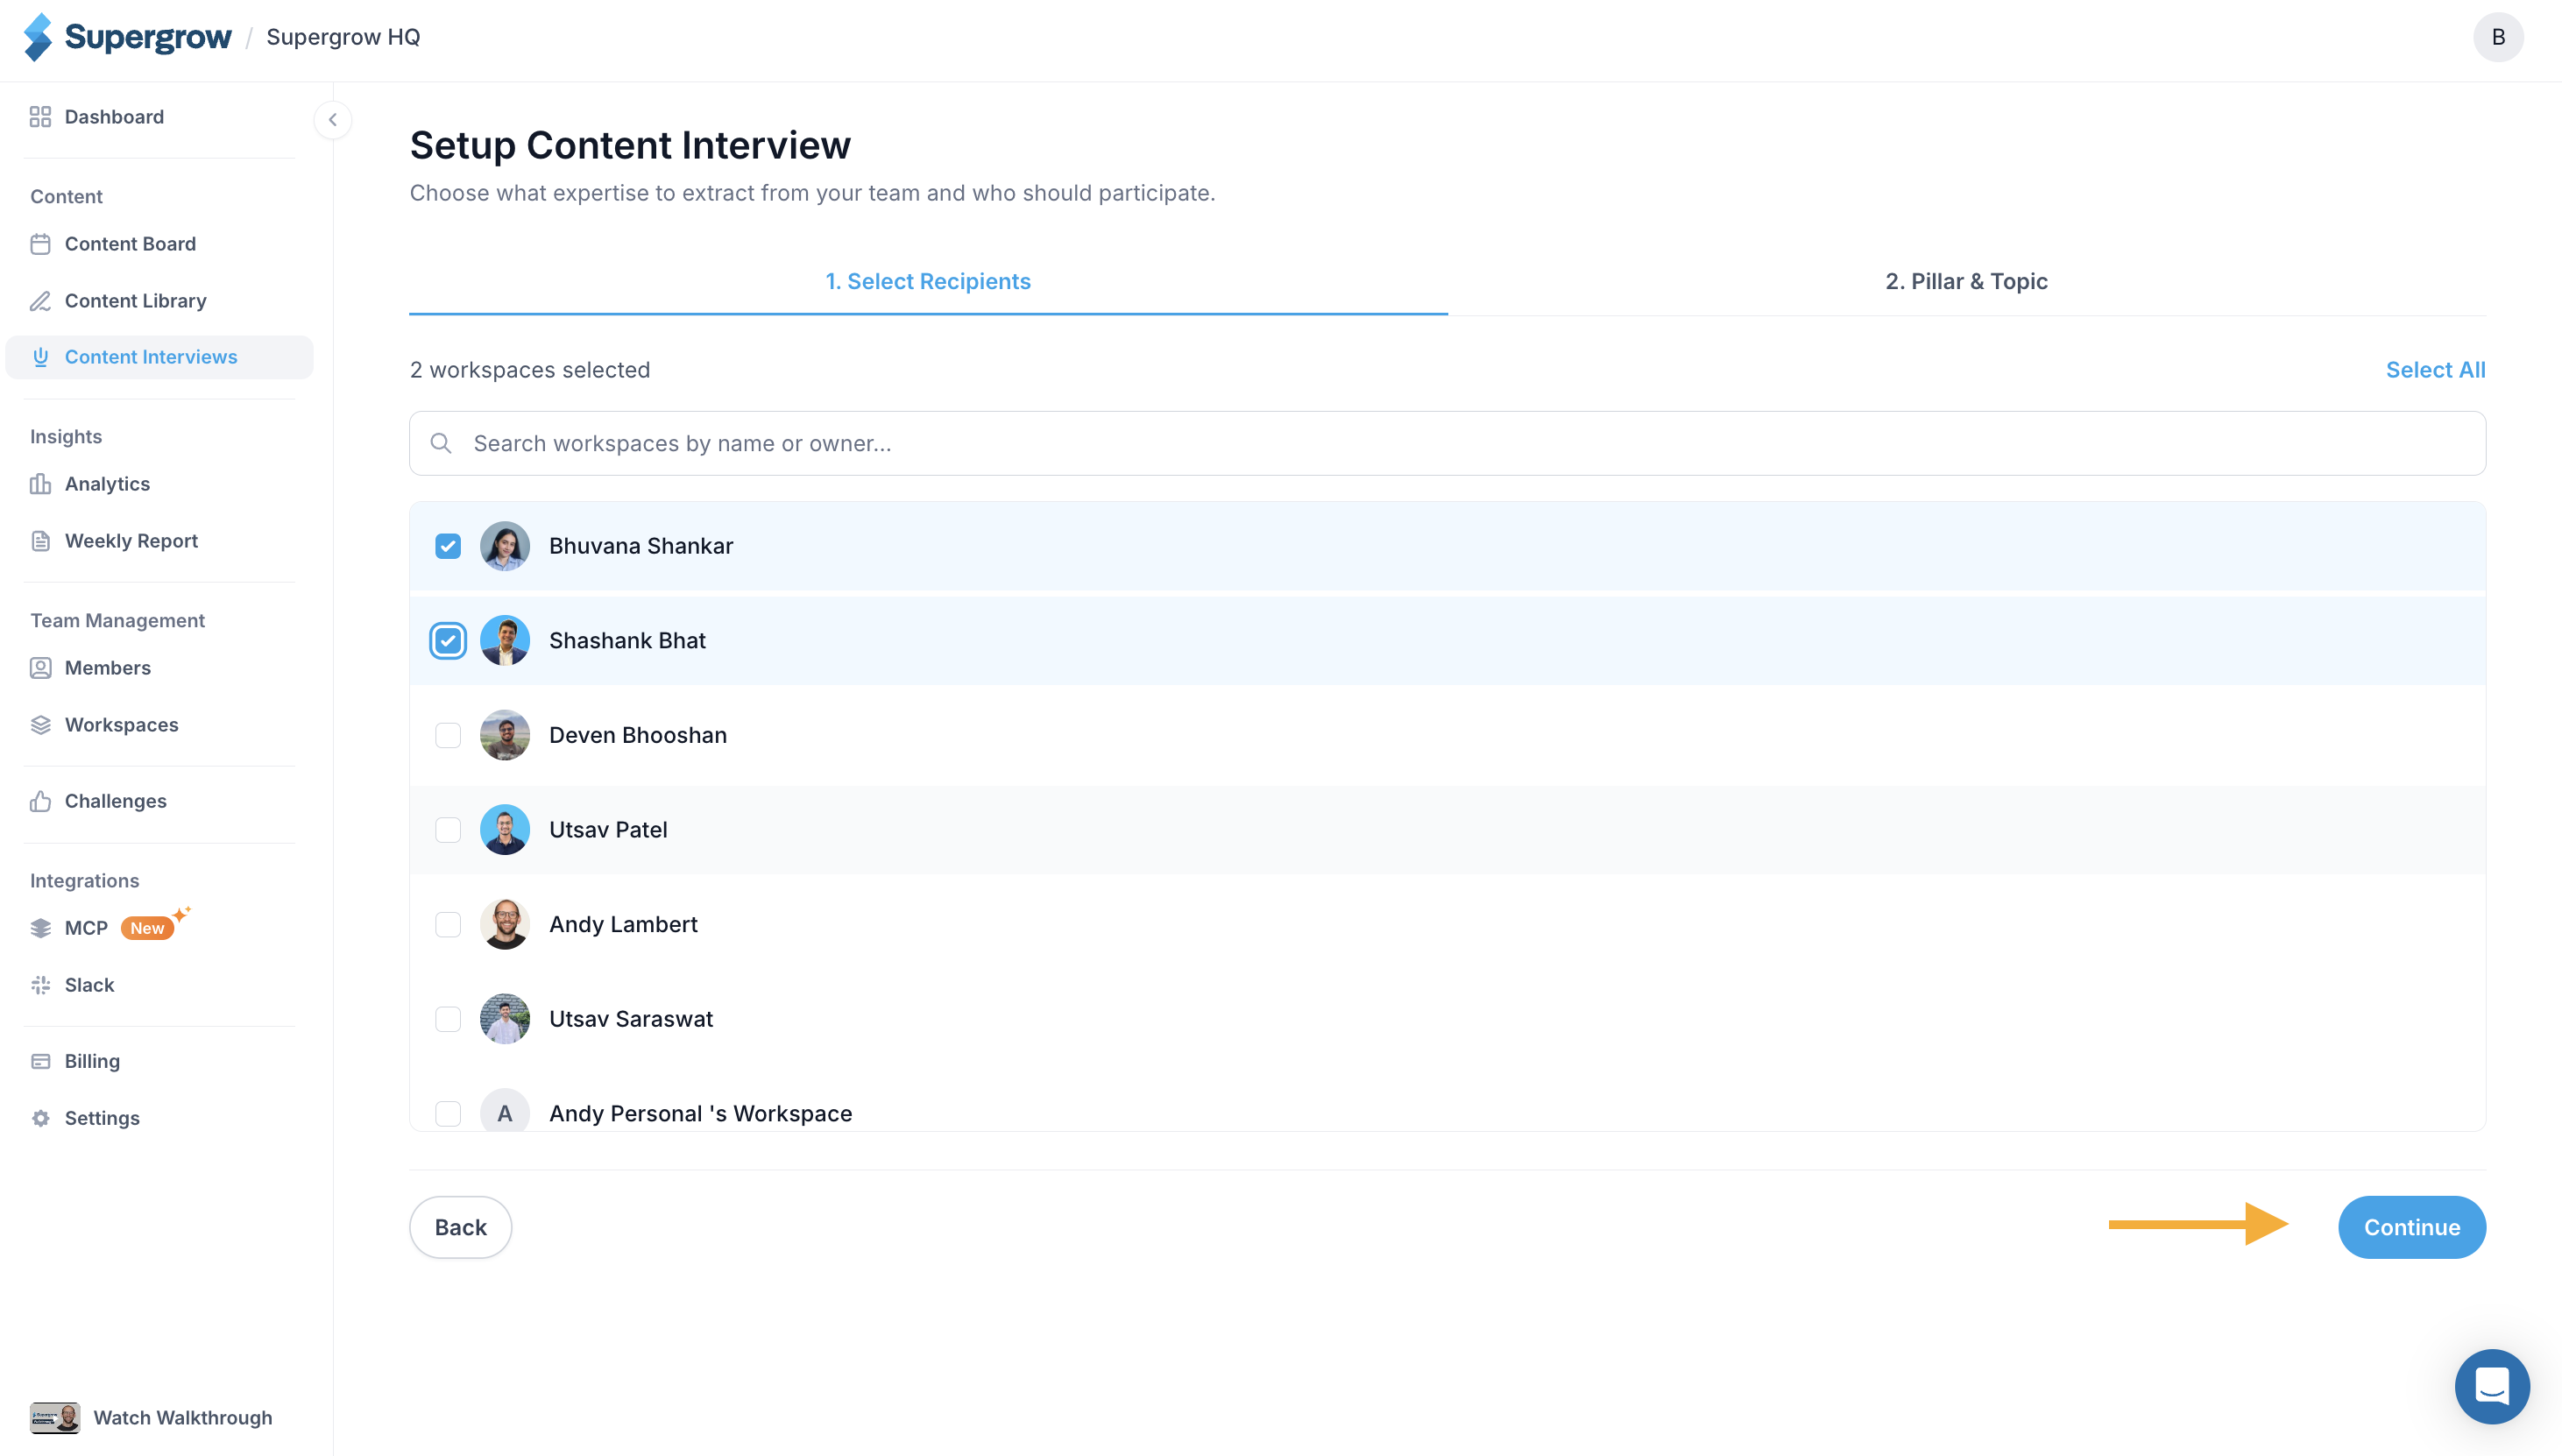2562x1456 pixels.
Task: Open the user avatar B menu
Action: [x=2497, y=37]
